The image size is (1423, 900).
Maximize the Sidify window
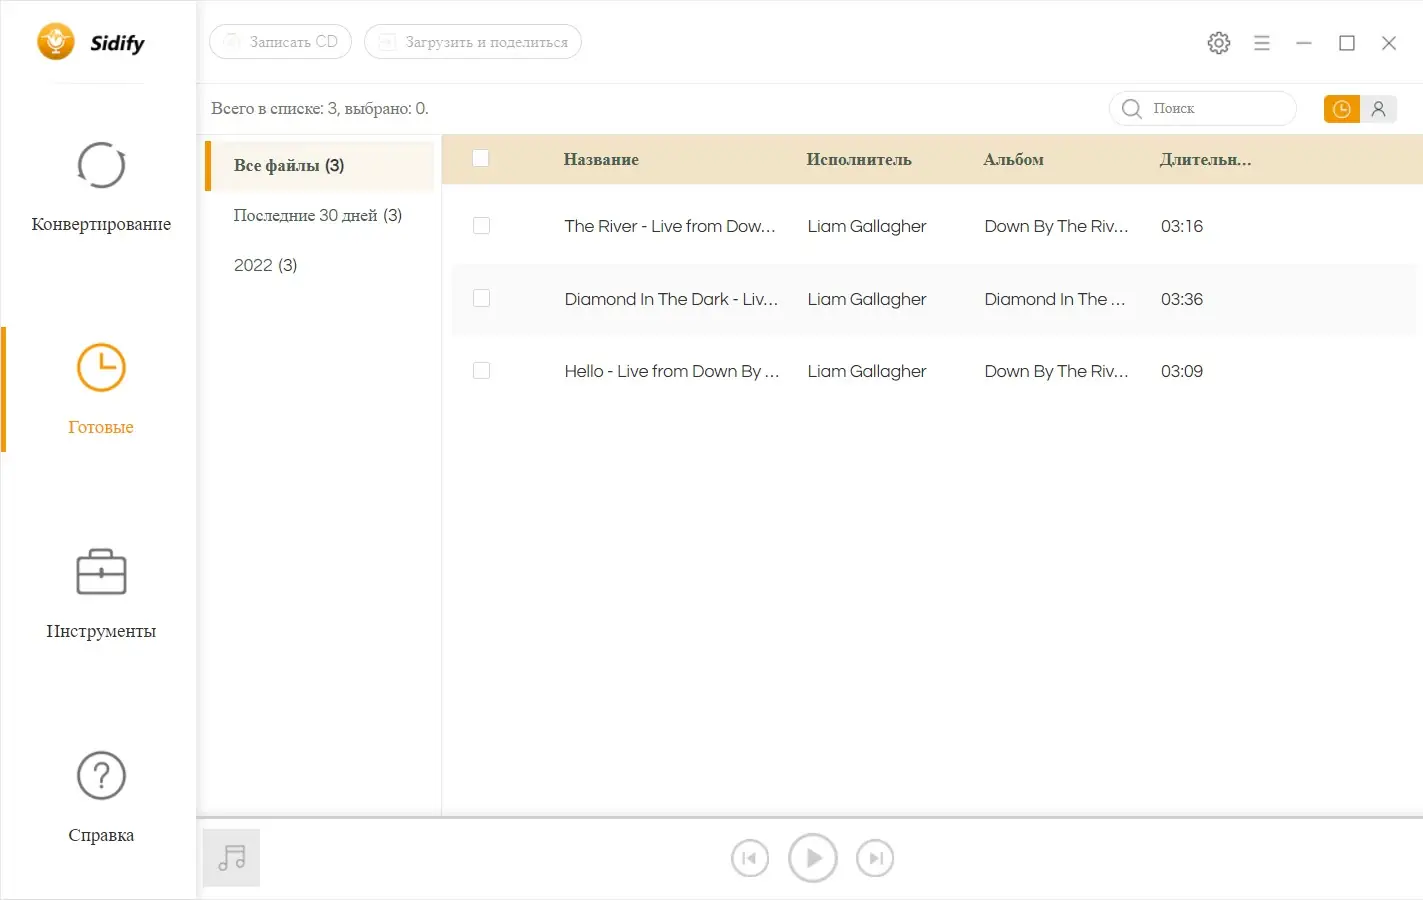(1347, 43)
